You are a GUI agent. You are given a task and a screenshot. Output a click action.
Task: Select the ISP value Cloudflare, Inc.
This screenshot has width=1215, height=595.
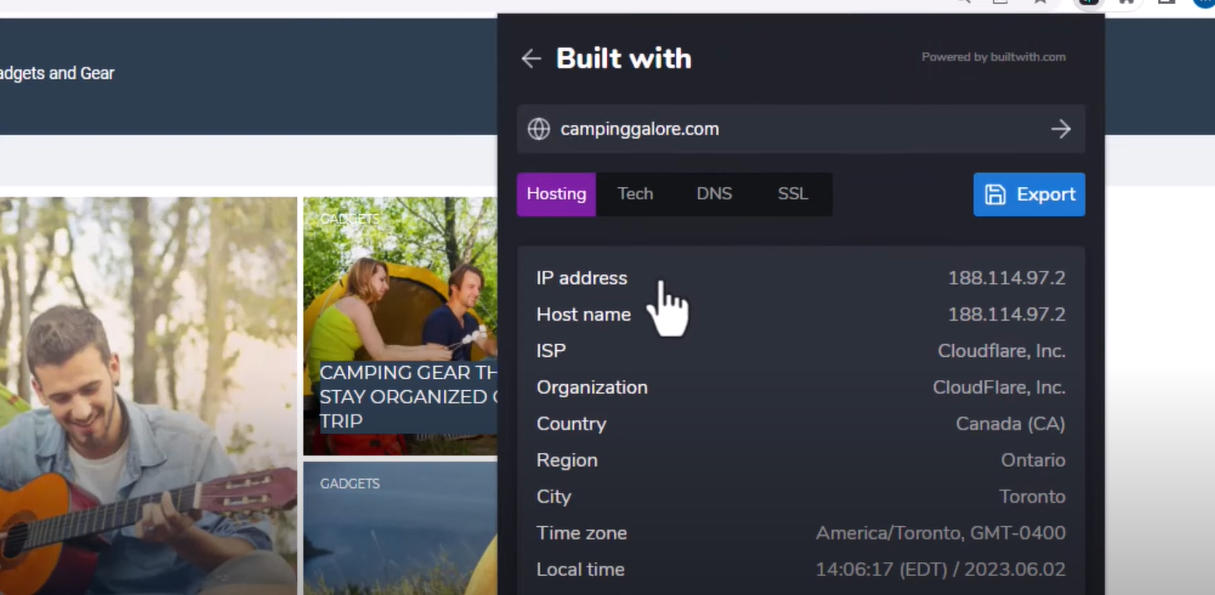1001,351
